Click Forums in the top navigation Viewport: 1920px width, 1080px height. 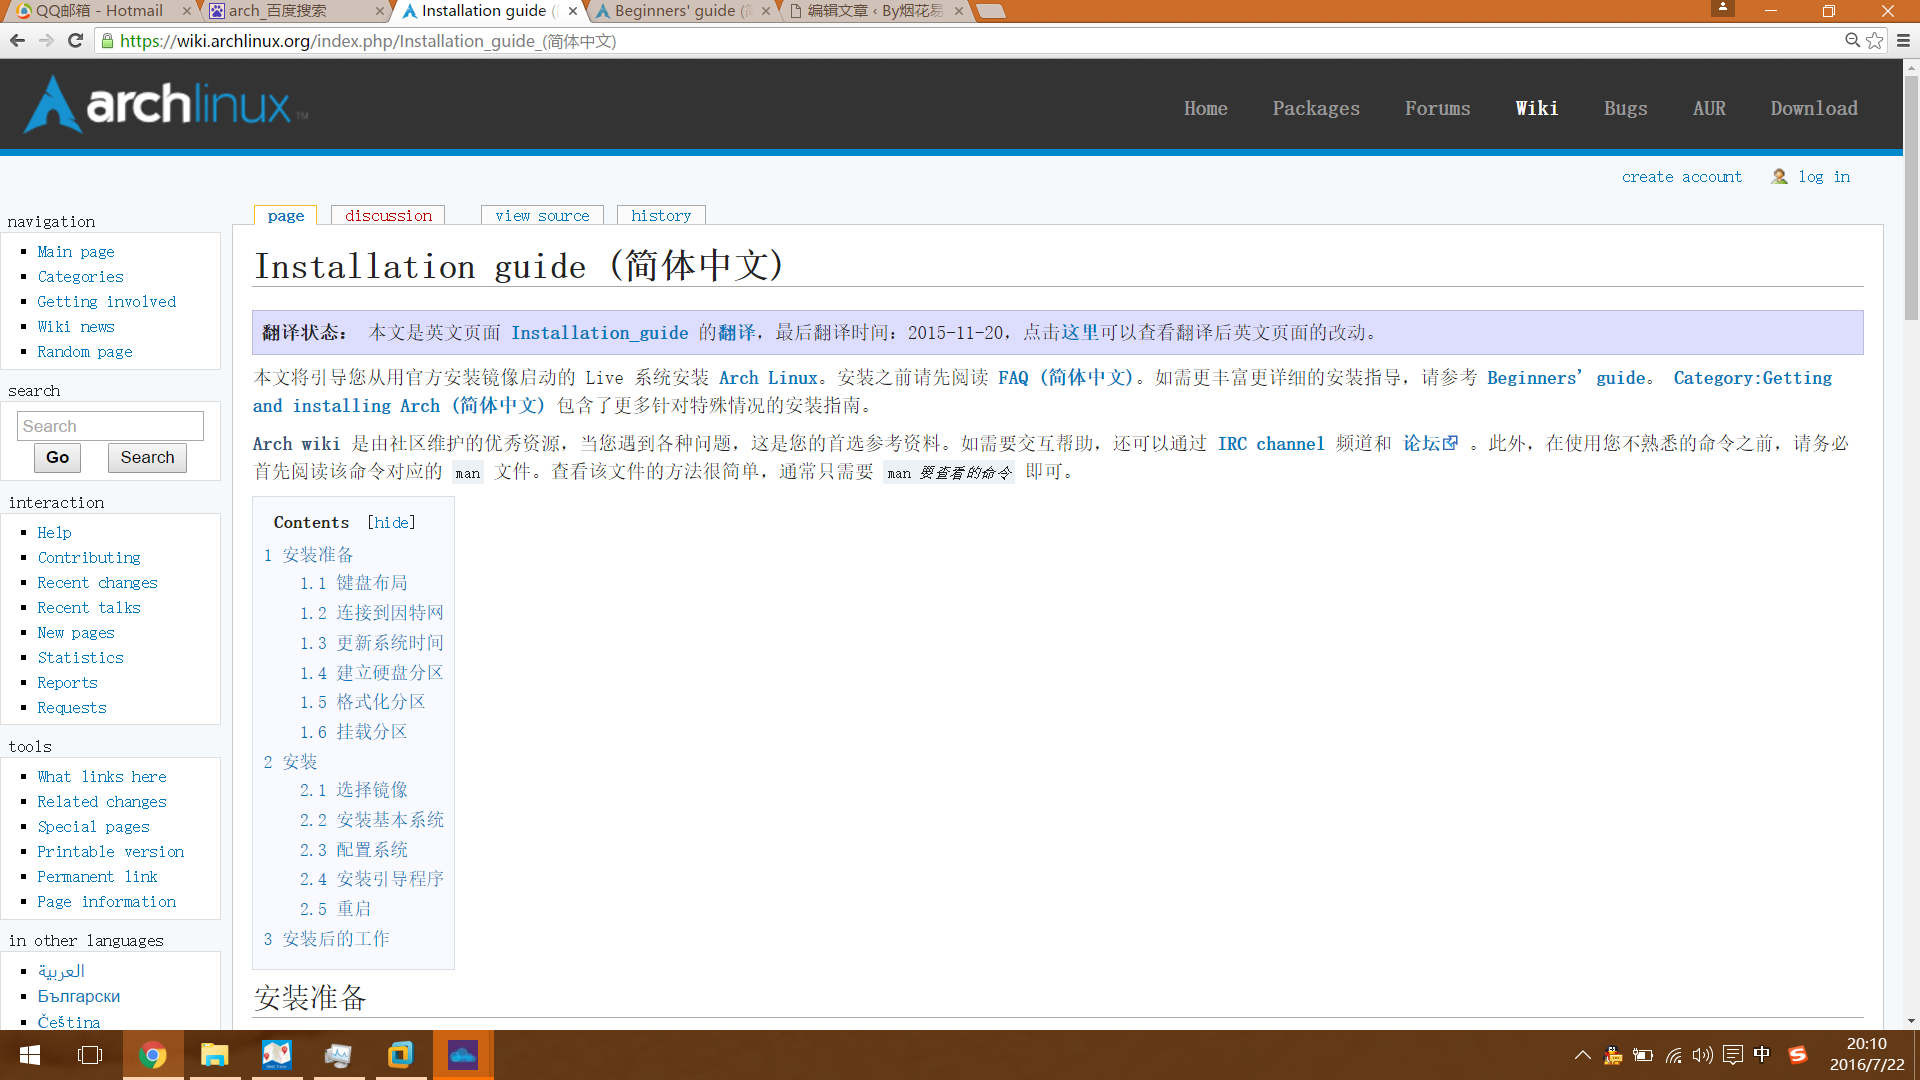coord(1437,108)
